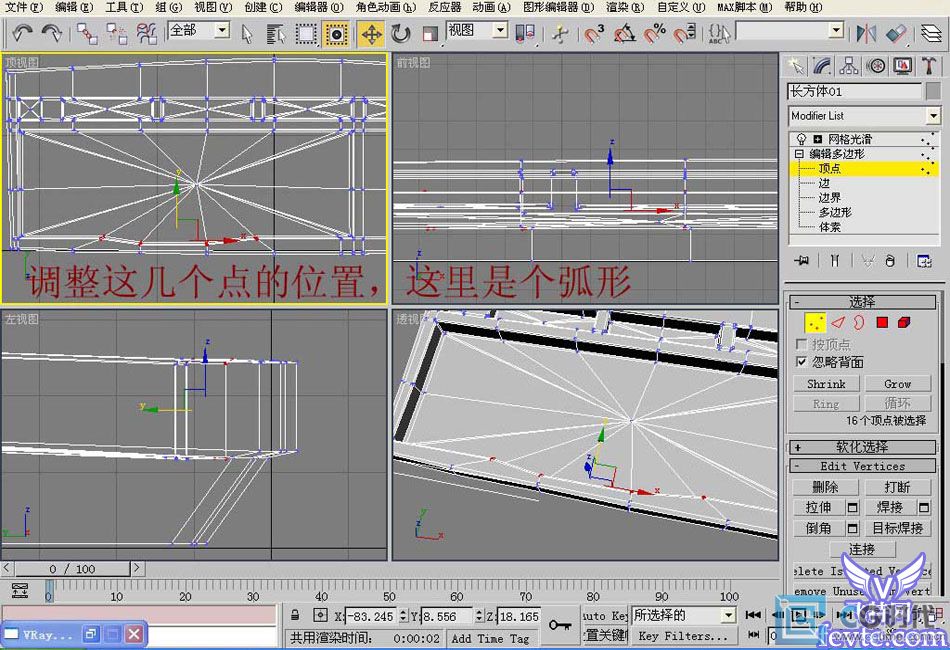Switch to the Motion panel tab

876,65
